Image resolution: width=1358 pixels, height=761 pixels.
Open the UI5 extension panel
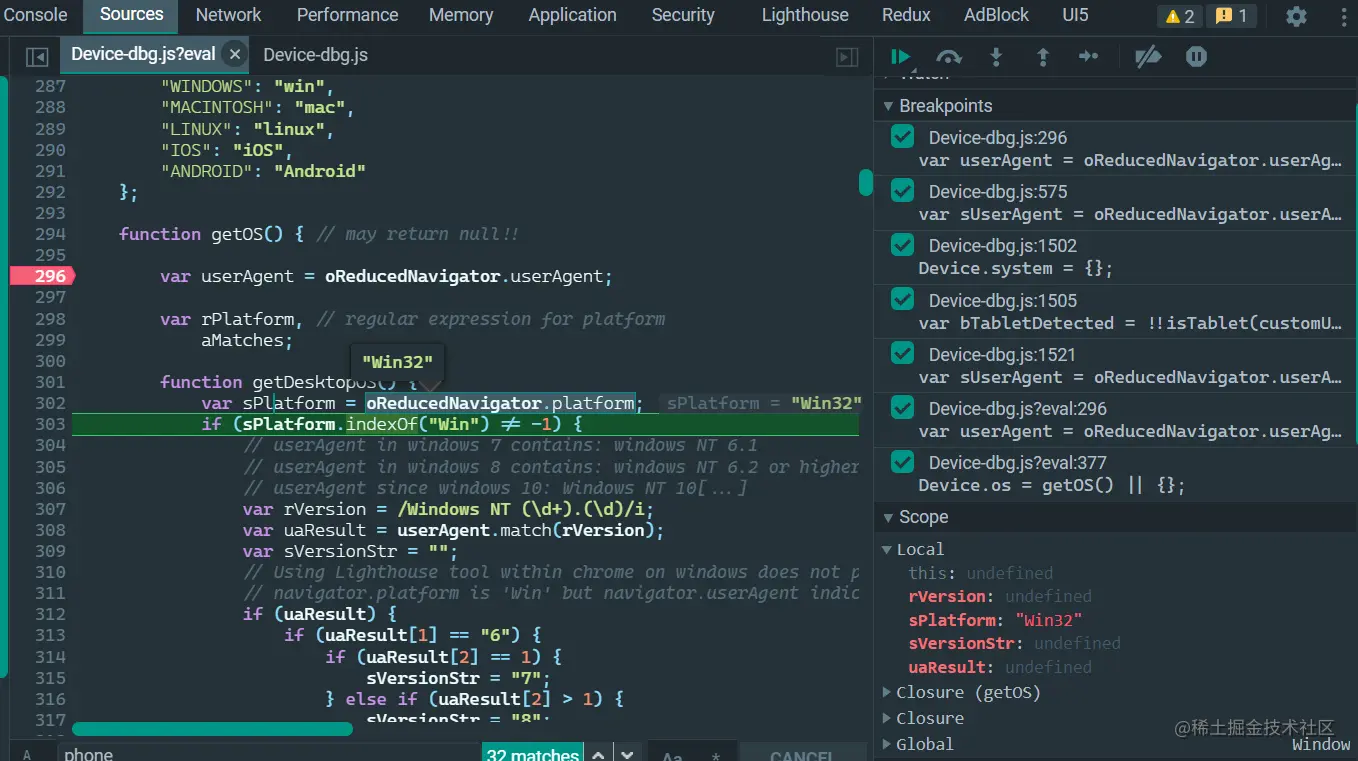[x=1075, y=15]
